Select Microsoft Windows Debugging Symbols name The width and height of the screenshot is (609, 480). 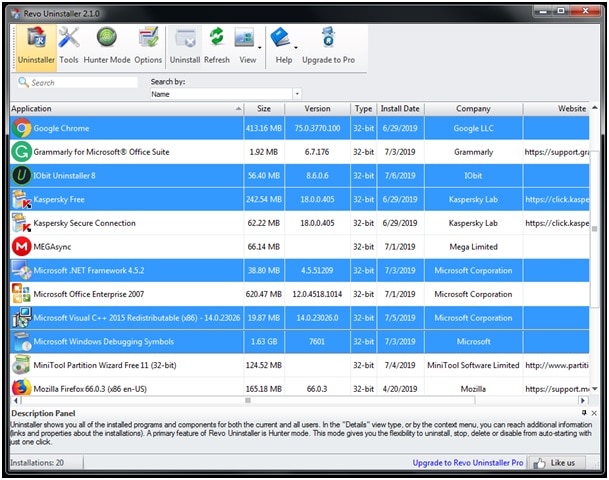point(104,341)
